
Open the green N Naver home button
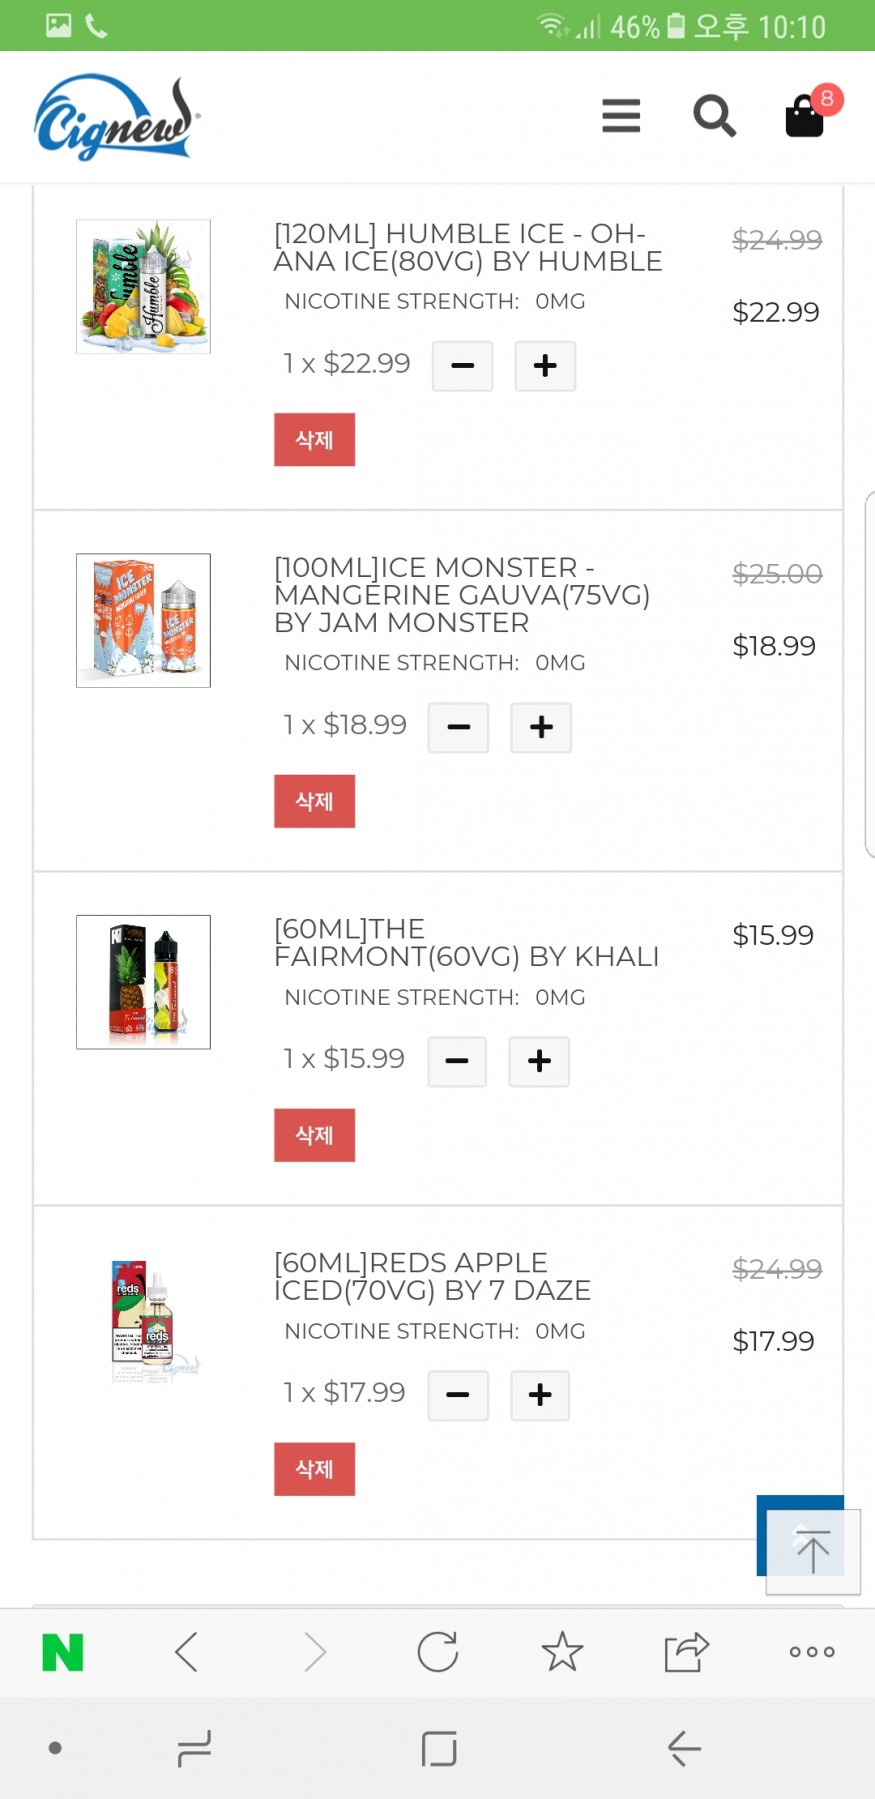tap(62, 1652)
